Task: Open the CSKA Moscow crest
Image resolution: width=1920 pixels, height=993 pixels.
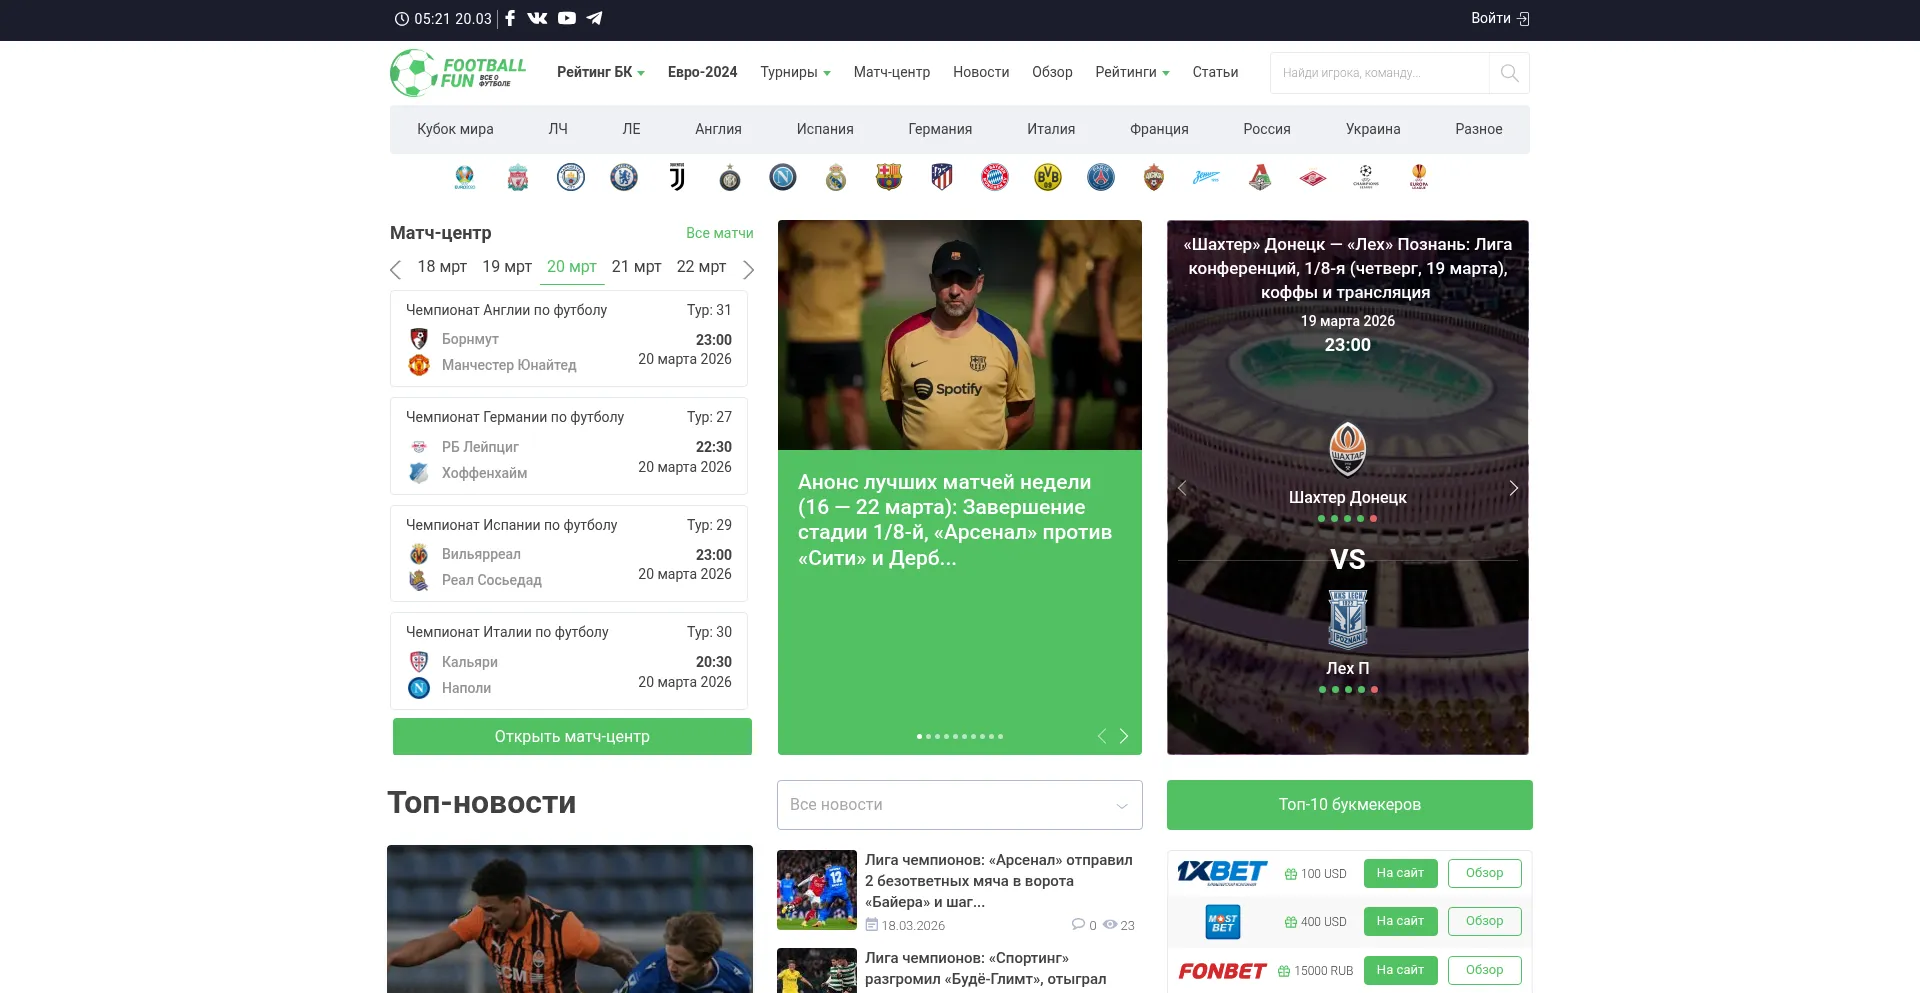Action: (1154, 177)
